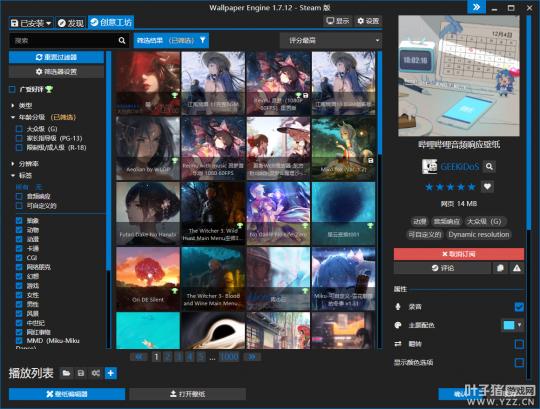Click the copy icon next to comment button
The image size is (540, 409).
point(500,268)
